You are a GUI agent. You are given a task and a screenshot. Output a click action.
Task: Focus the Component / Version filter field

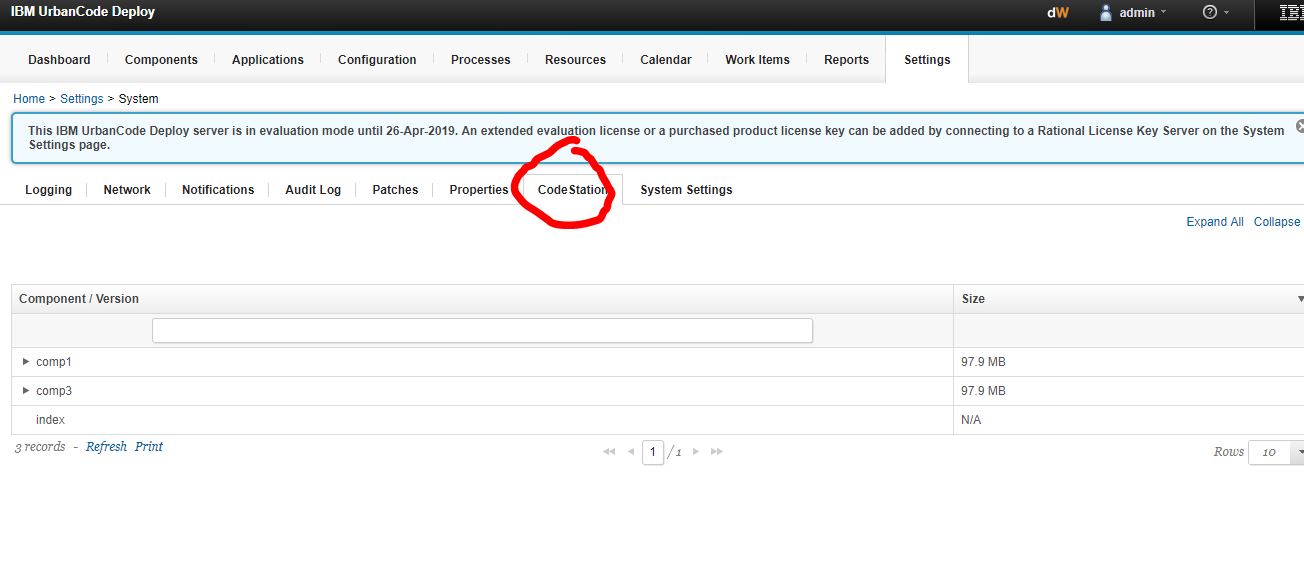pyautogui.click(x=482, y=330)
